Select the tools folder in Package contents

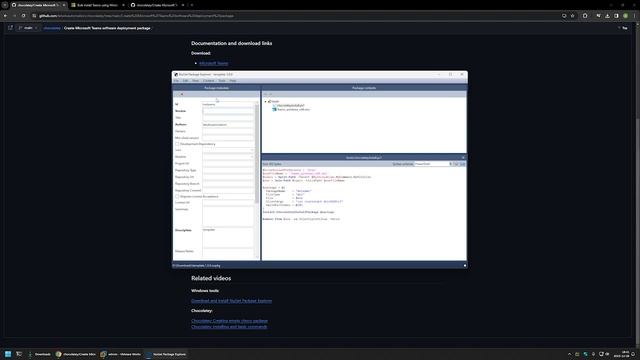pos(273,102)
